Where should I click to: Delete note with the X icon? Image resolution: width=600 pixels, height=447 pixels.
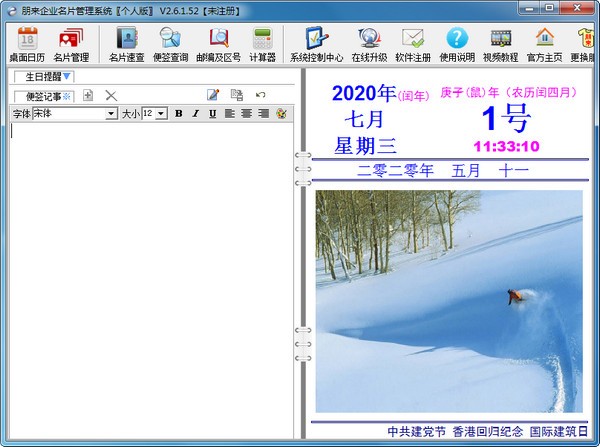[111, 95]
